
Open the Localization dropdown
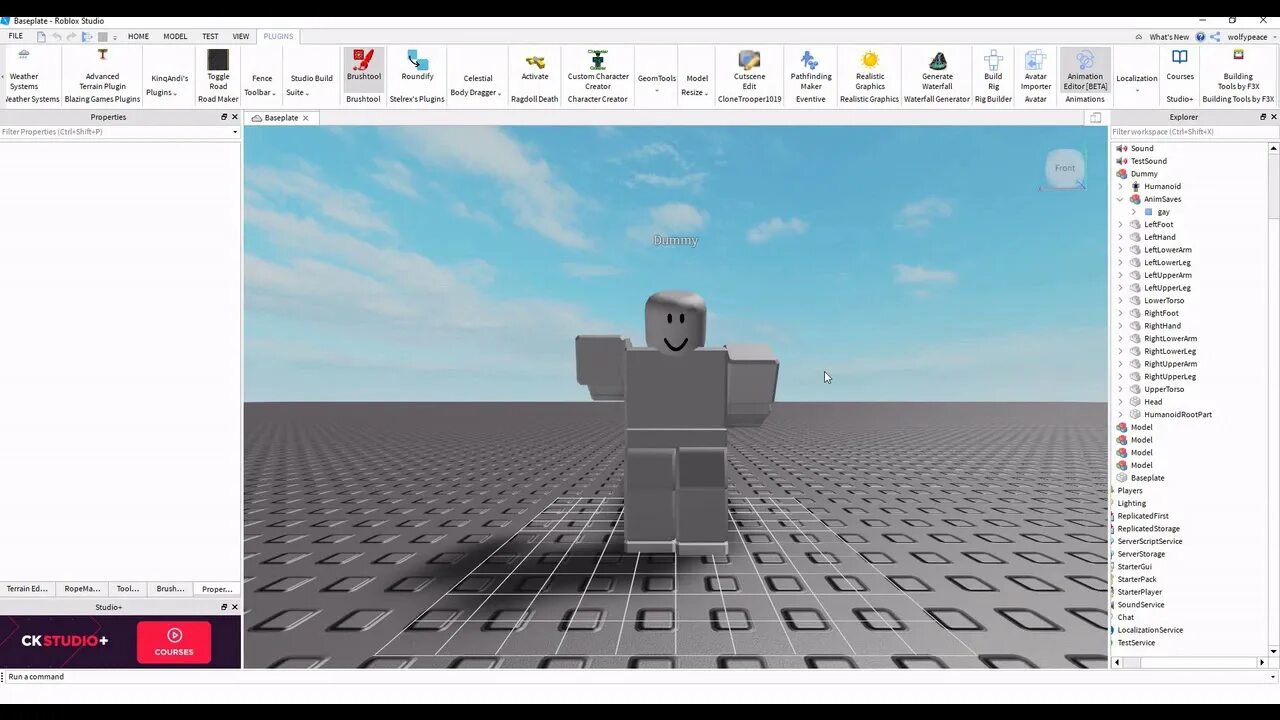coord(1136,83)
